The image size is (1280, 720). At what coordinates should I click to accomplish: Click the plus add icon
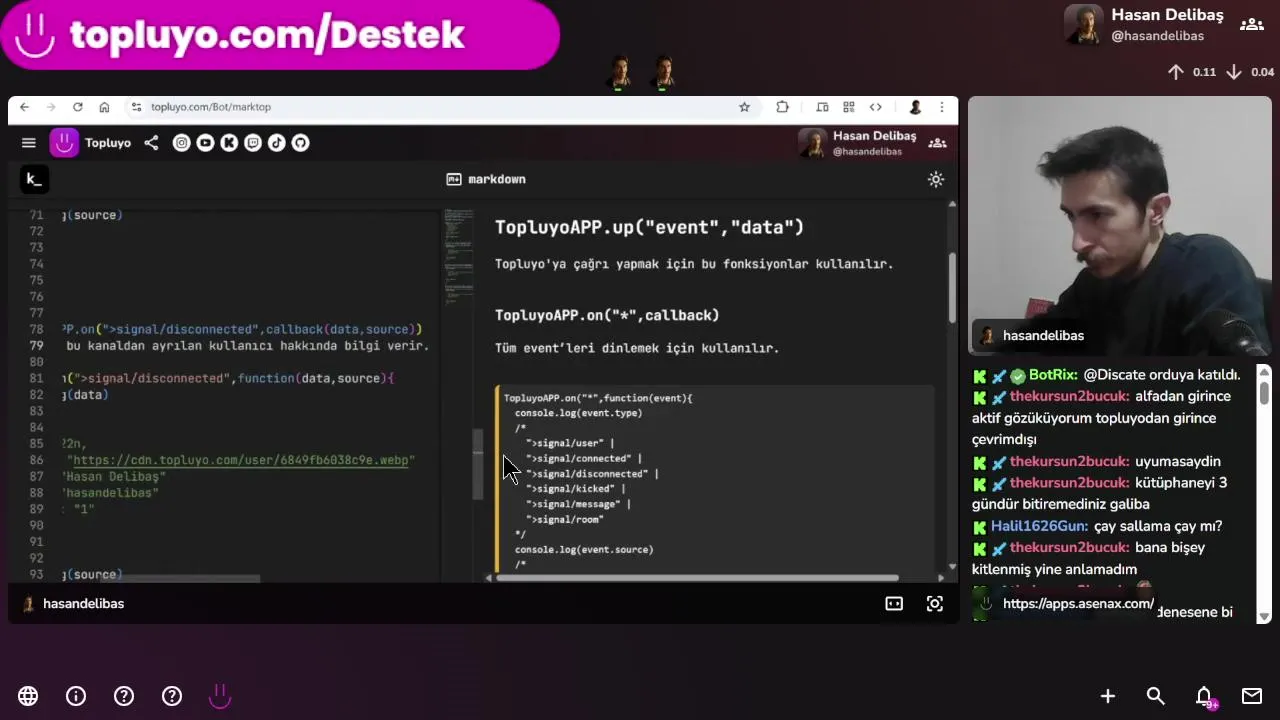tap(1108, 696)
